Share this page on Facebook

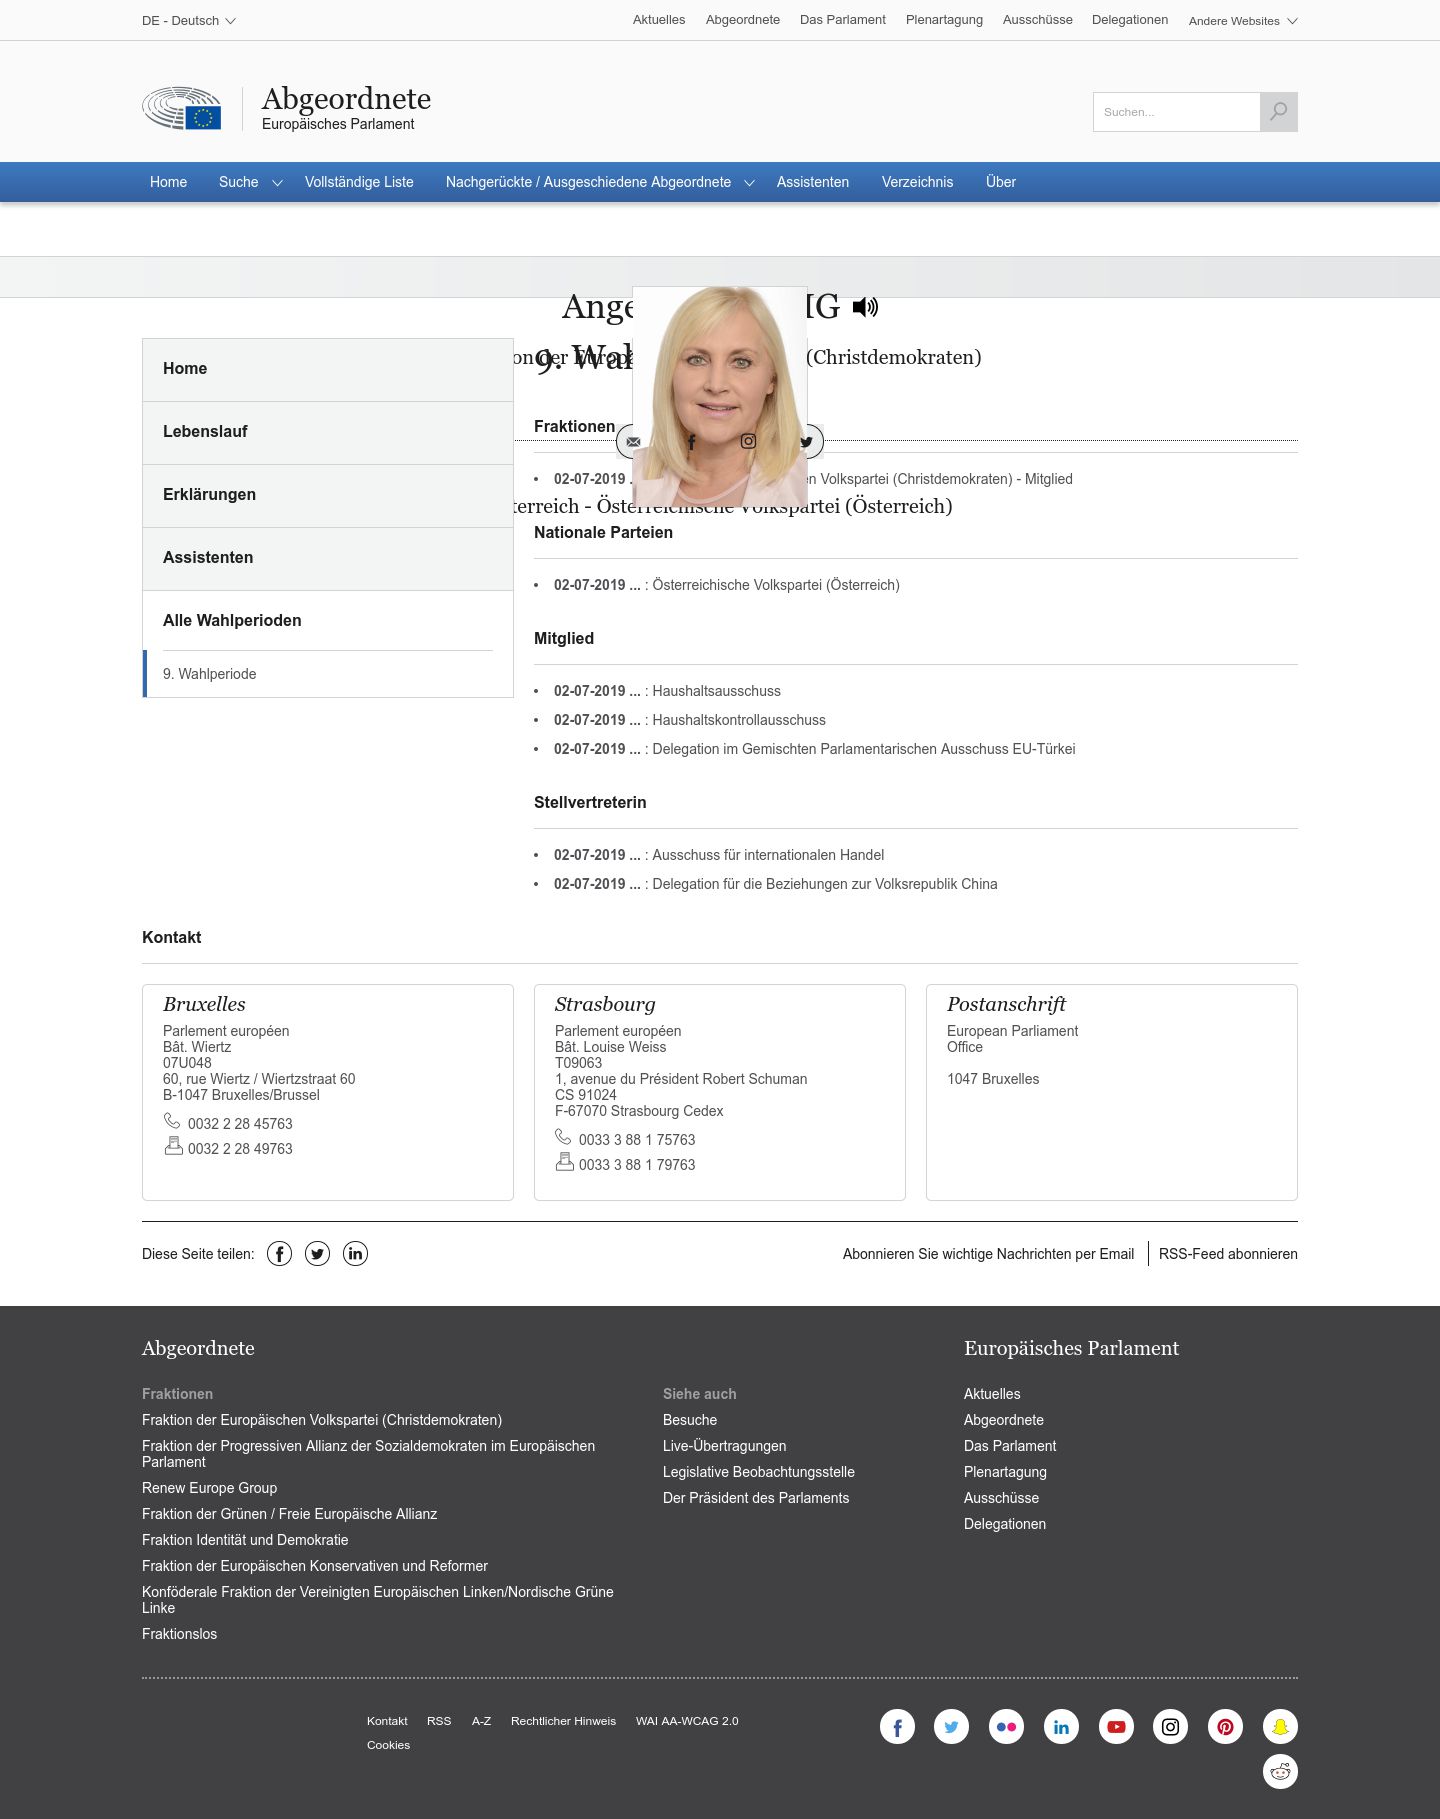click(x=279, y=1254)
